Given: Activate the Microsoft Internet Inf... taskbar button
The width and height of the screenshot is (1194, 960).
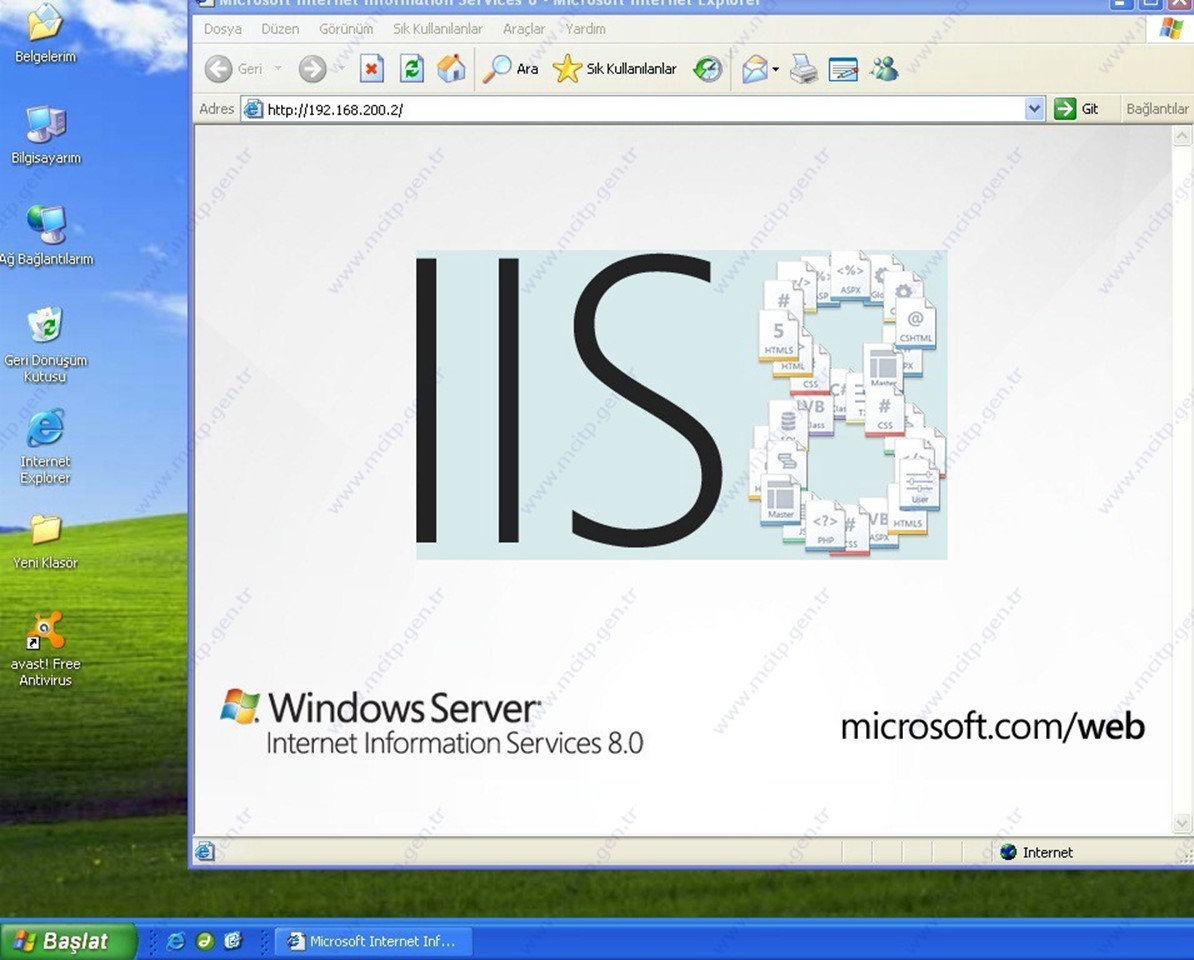Looking at the screenshot, I should 373,942.
